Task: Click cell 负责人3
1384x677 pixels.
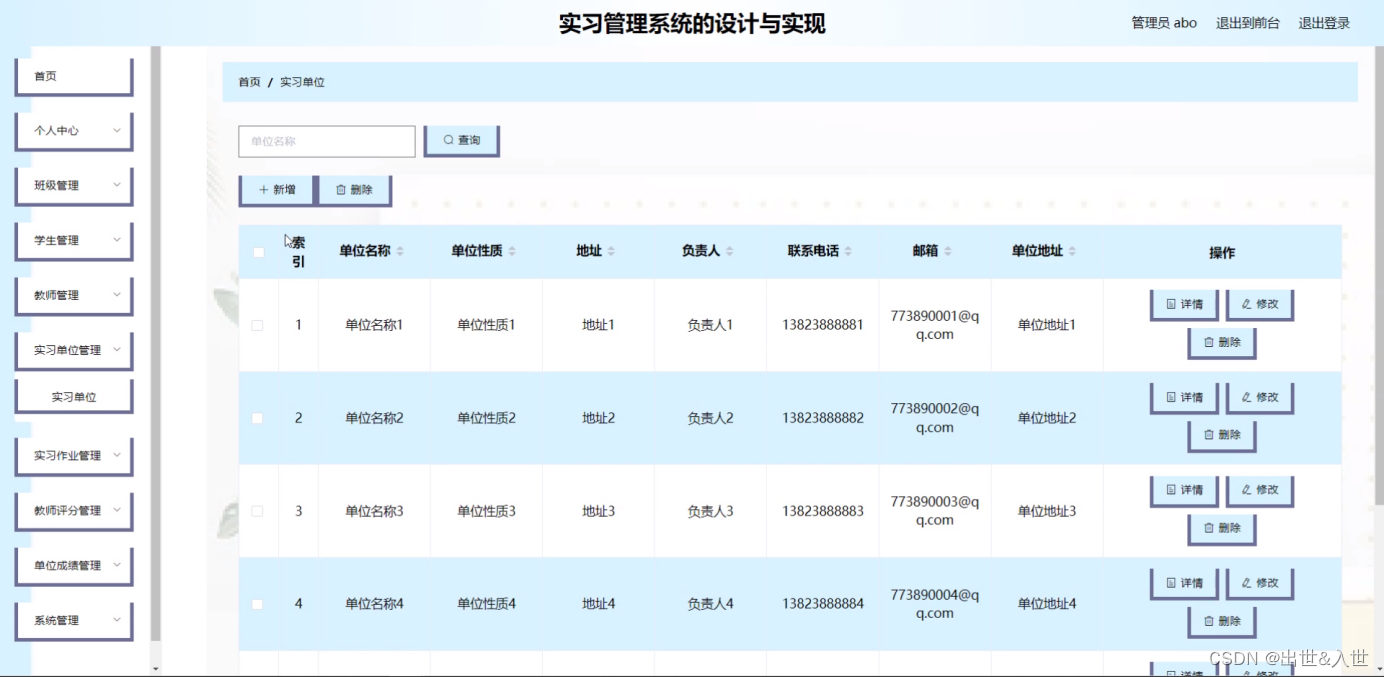Action: (710, 511)
